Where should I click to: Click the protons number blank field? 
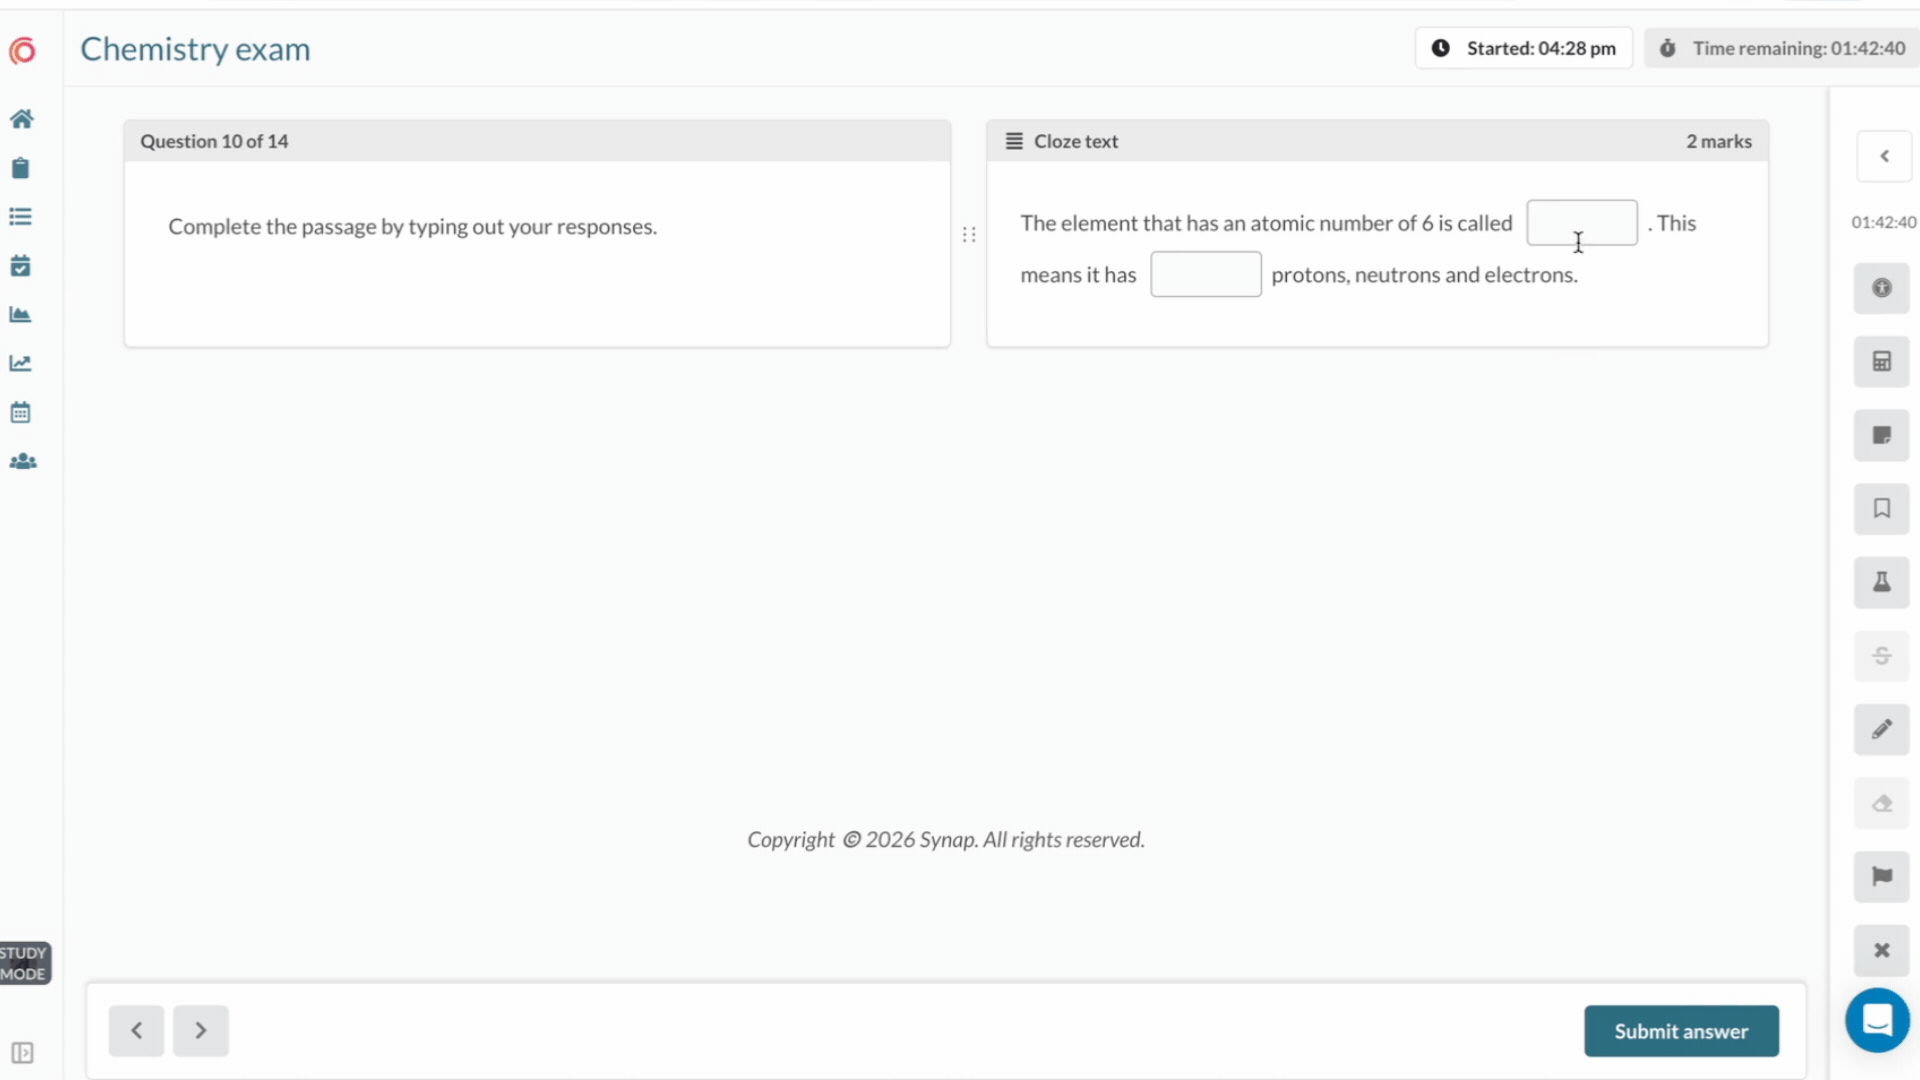1205,274
